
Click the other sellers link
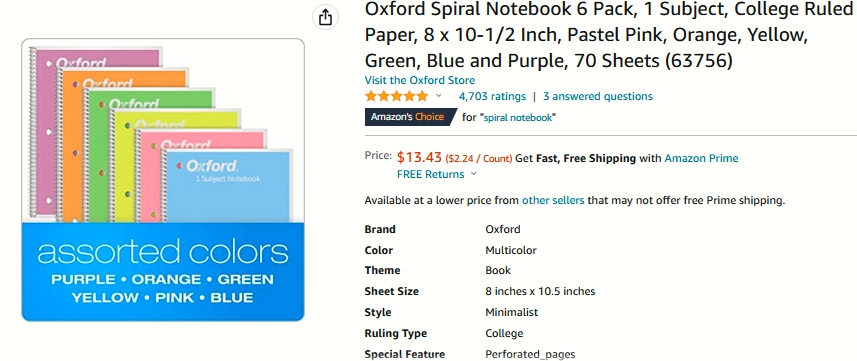coord(553,200)
